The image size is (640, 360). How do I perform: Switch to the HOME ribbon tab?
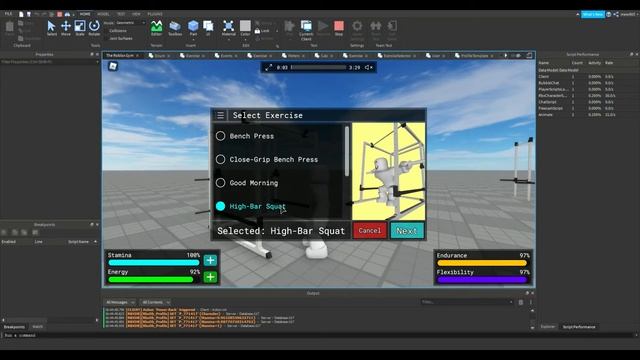click(x=85, y=14)
